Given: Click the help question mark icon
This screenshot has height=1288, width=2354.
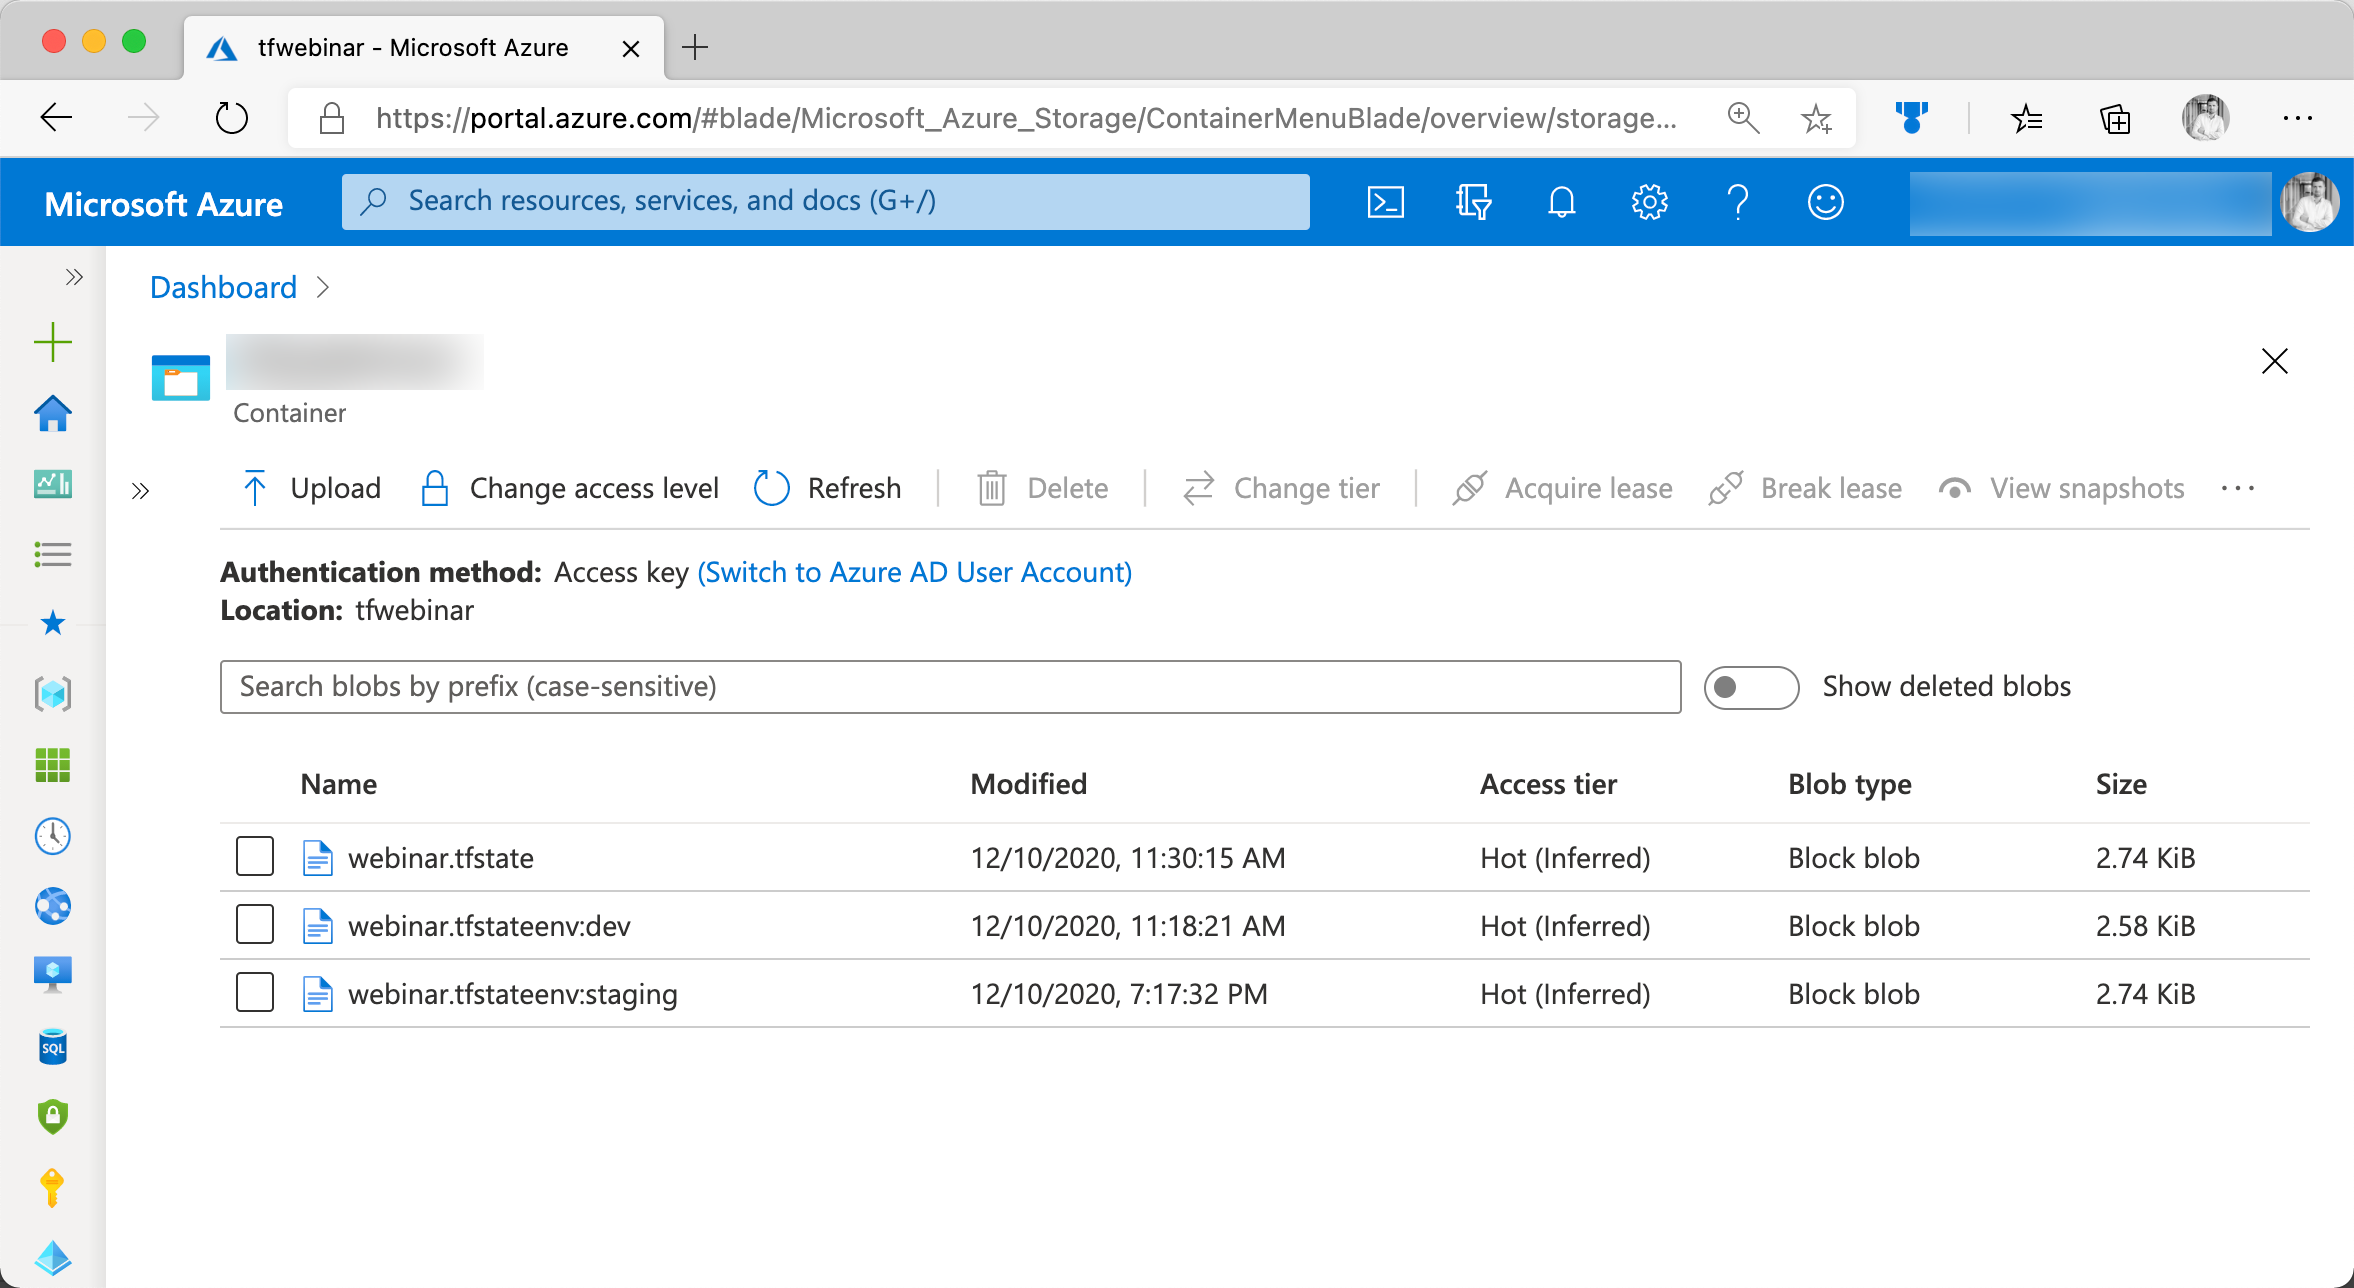Looking at the screenshot, I should 1738,202.
